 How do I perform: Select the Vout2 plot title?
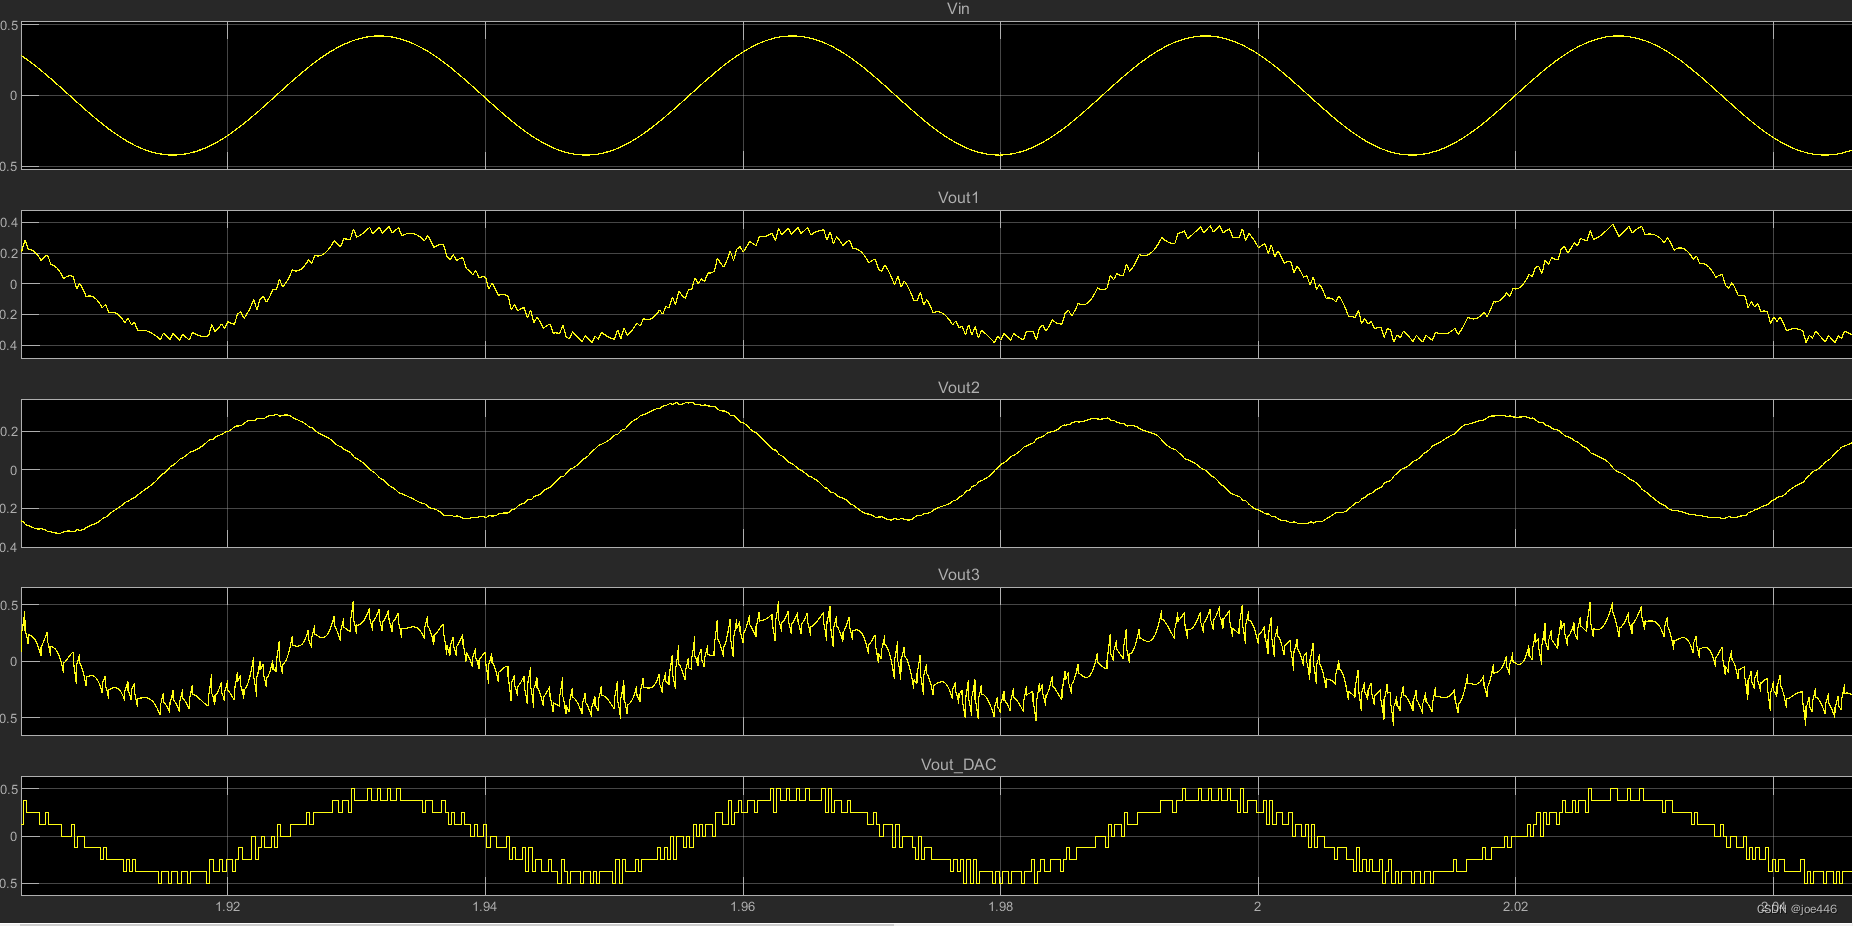[x=957, y=386]
